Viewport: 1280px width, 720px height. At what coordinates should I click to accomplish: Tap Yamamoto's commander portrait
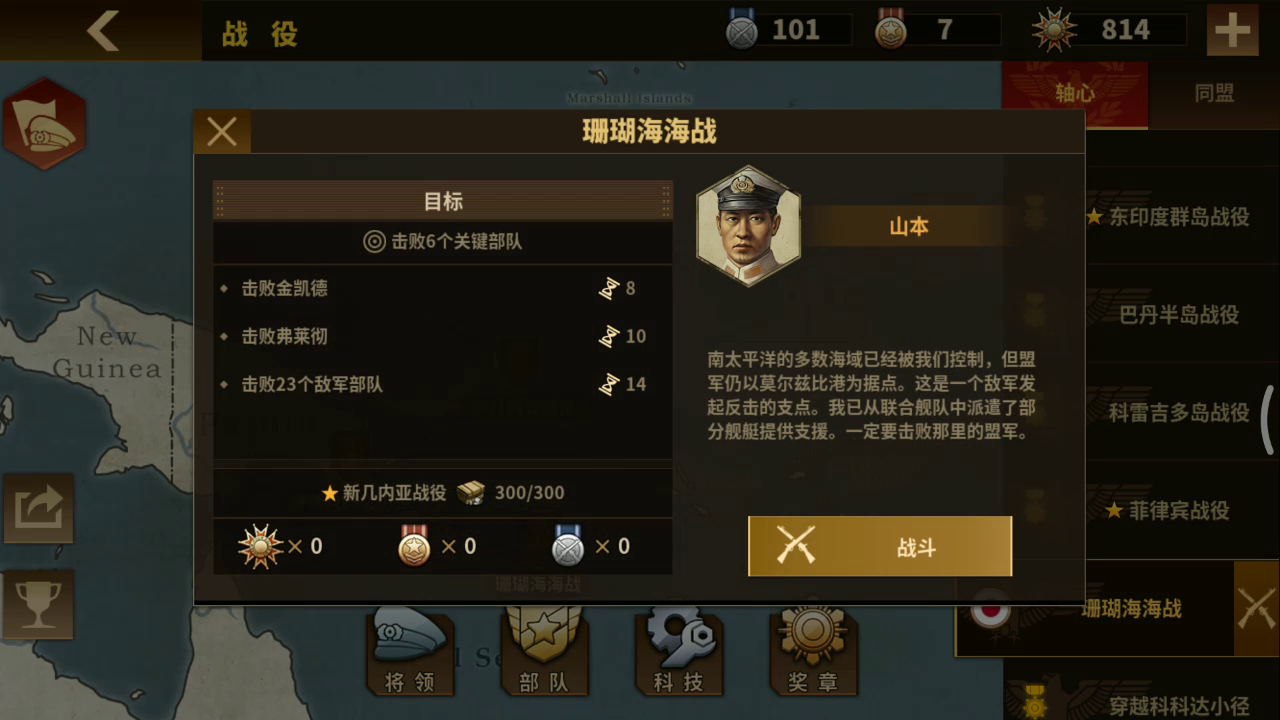click(x=749, y=226)
